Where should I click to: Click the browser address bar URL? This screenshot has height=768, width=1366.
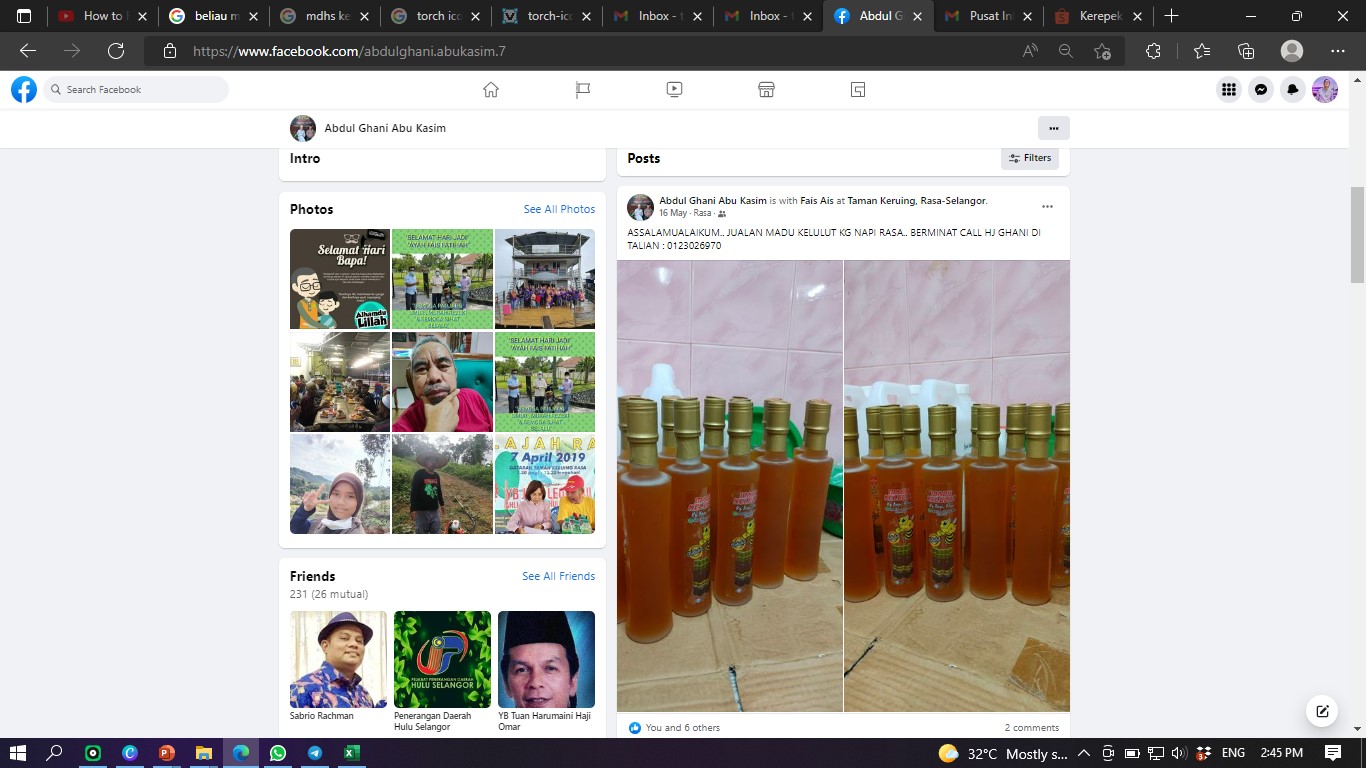[349, 51]
